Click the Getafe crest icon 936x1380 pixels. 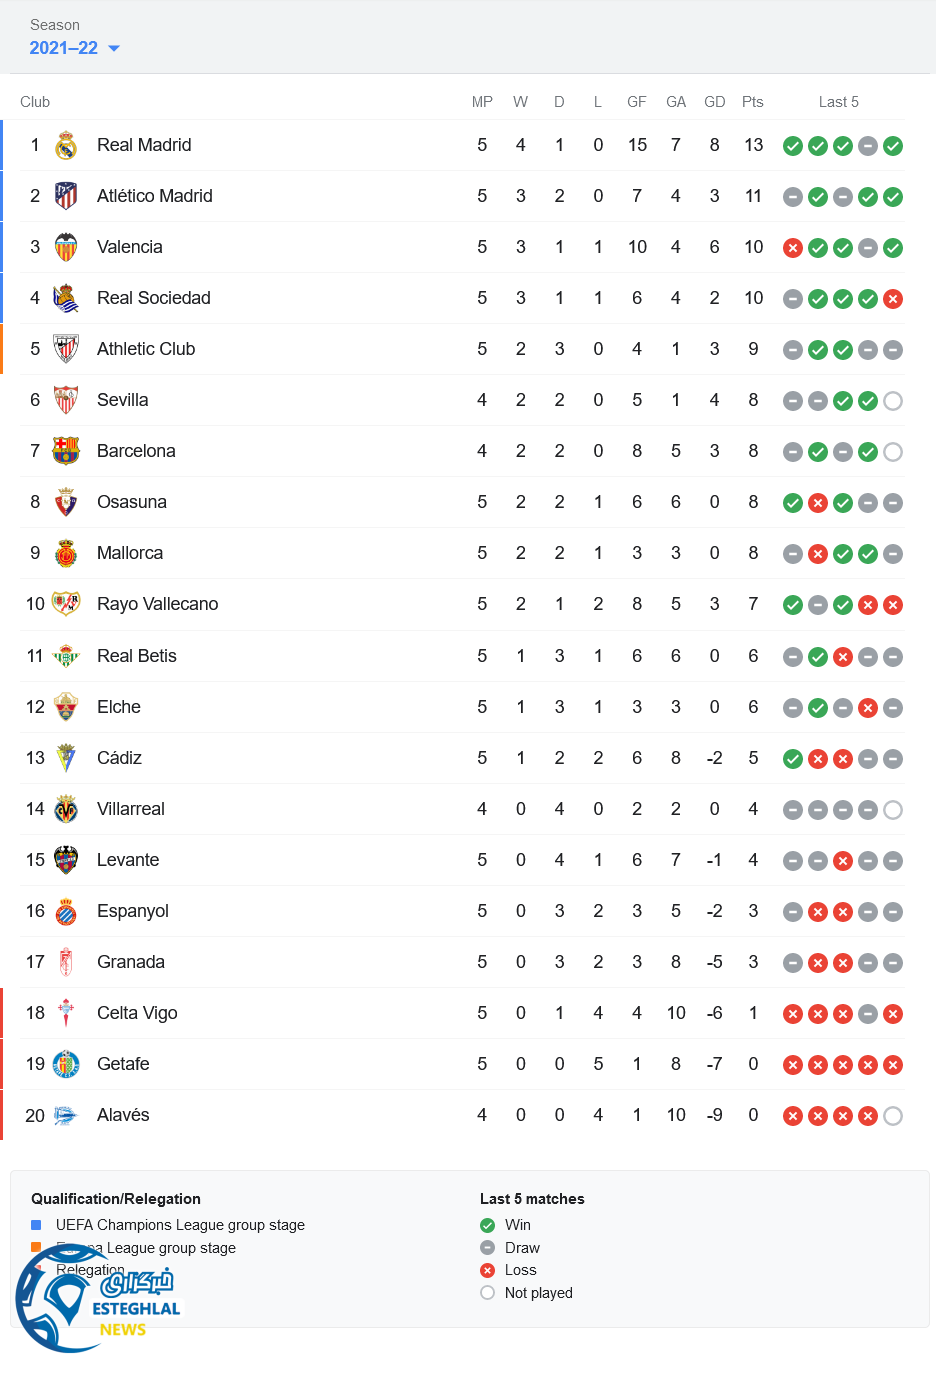[x=66, y=1064]
